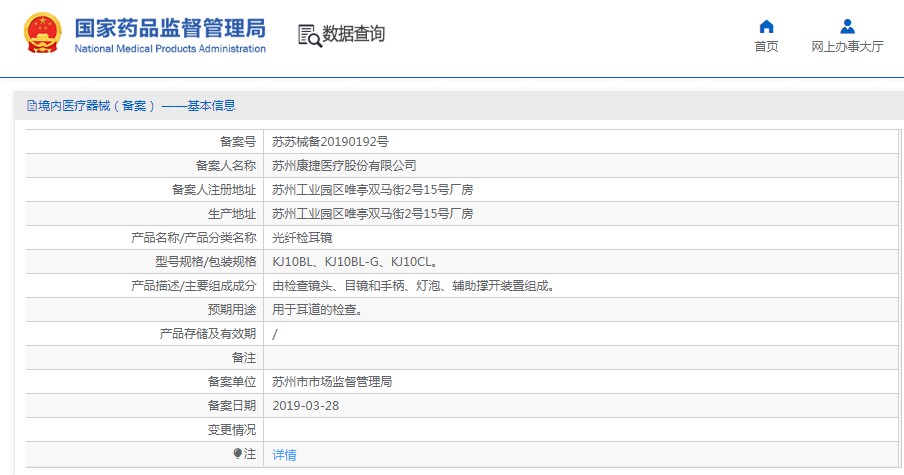Viewport: 904px width, 475px height.
Task: Click the 首页 text link
Action: 766,47
